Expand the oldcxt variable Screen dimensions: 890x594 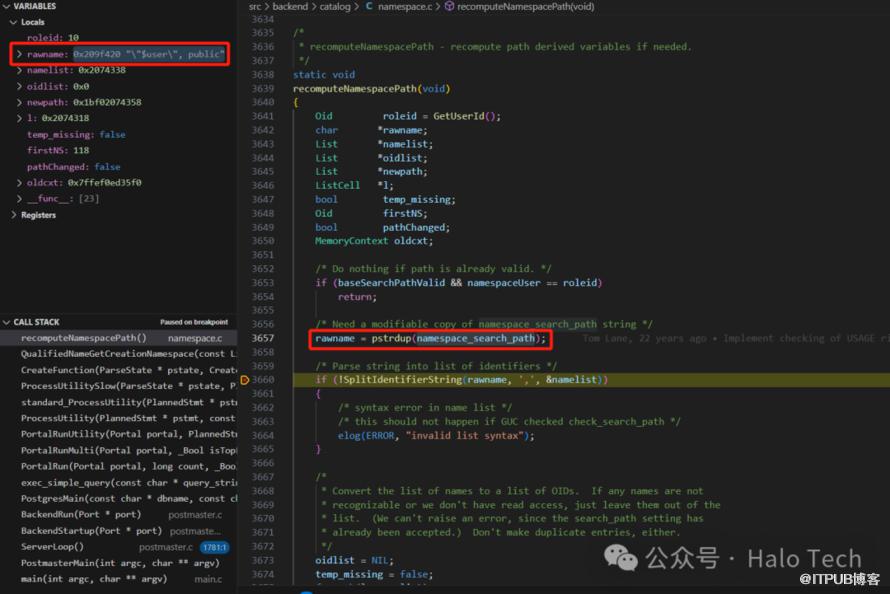coord(19,183)
